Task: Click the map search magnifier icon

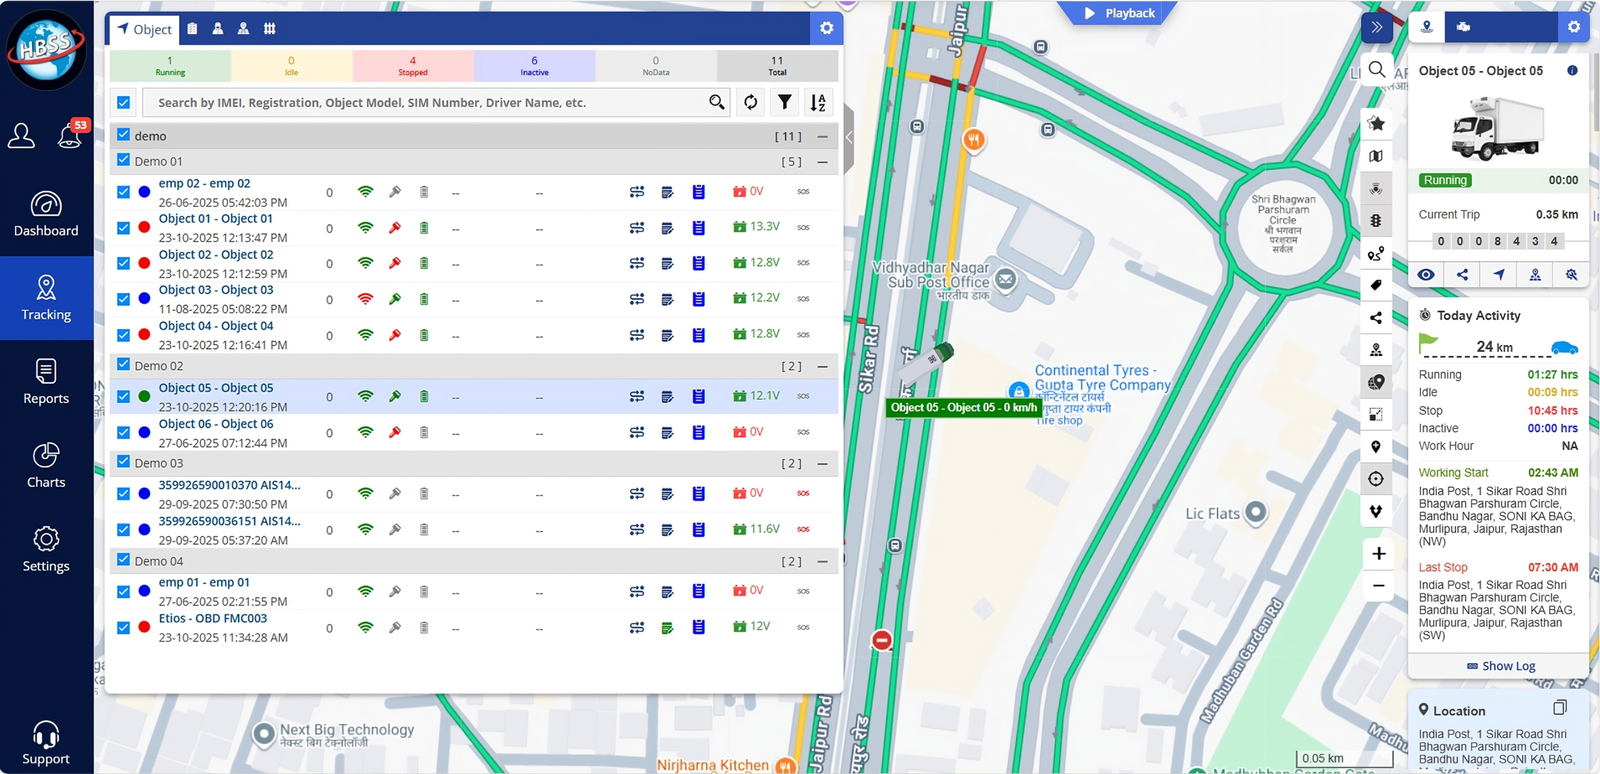Action: [x=1377, y=70]
